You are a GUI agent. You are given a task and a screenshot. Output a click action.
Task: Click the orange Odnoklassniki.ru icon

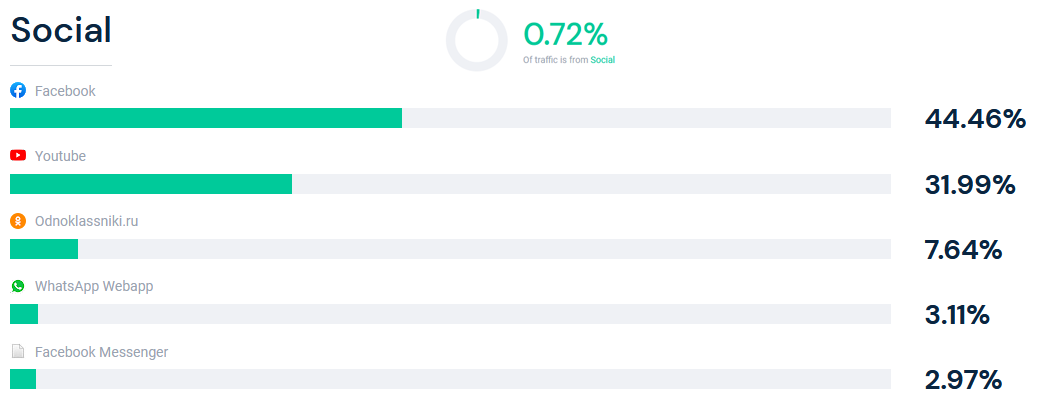click(x=18, y=221)
